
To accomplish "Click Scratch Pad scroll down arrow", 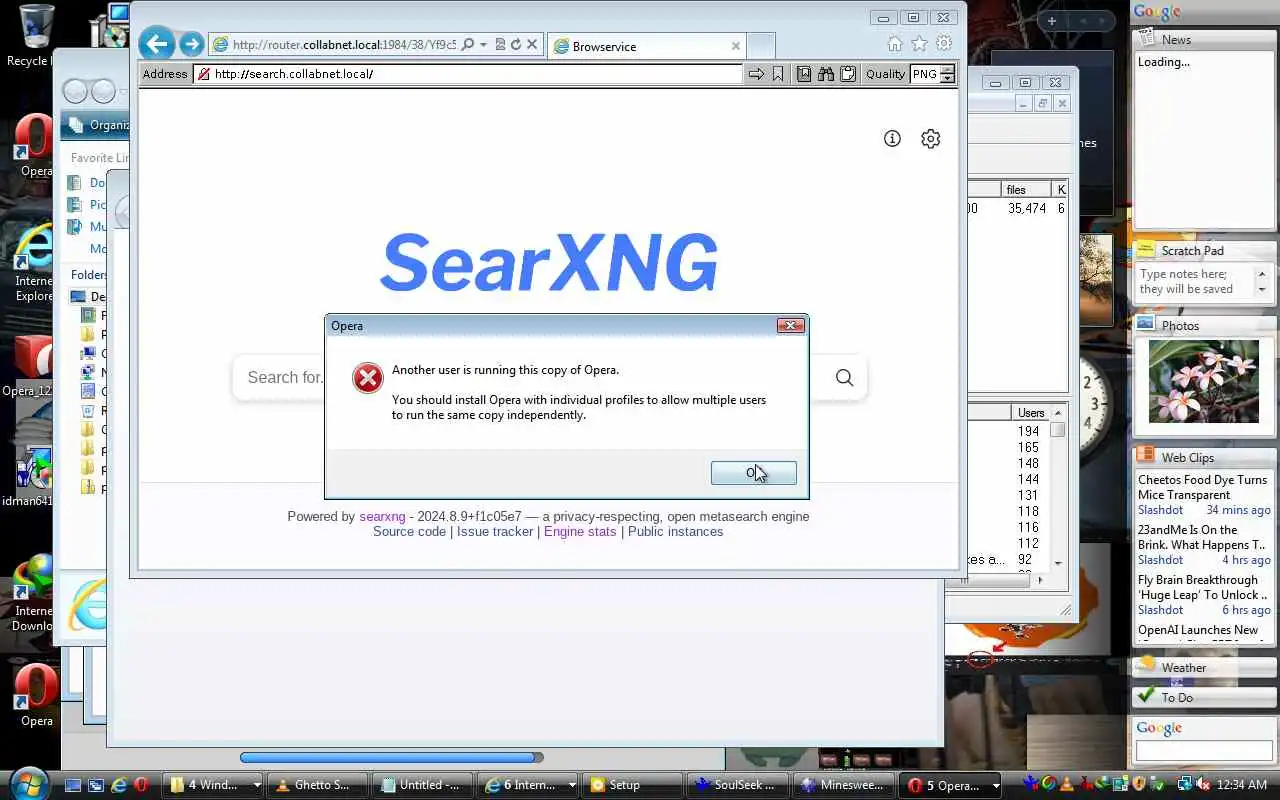I will (x=1261, y=290).
